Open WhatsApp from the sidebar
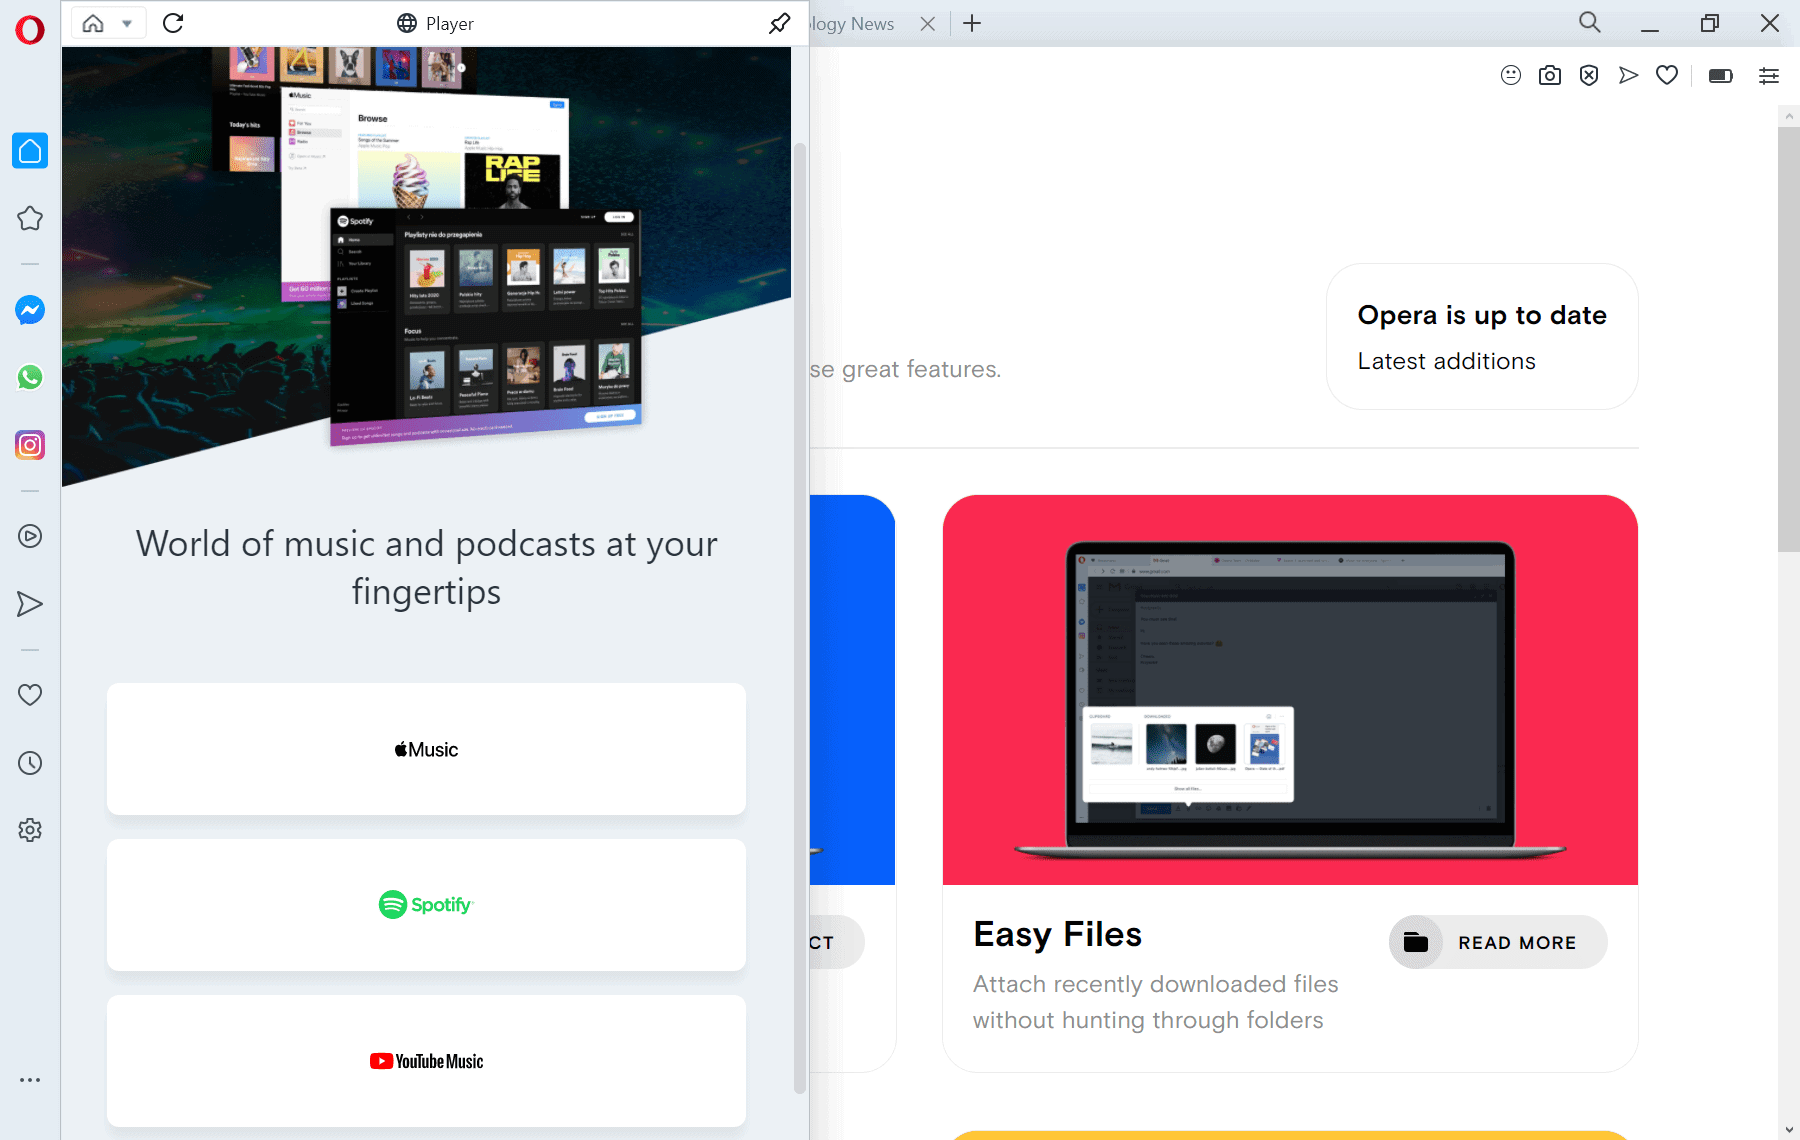 (x=30, y=378)
